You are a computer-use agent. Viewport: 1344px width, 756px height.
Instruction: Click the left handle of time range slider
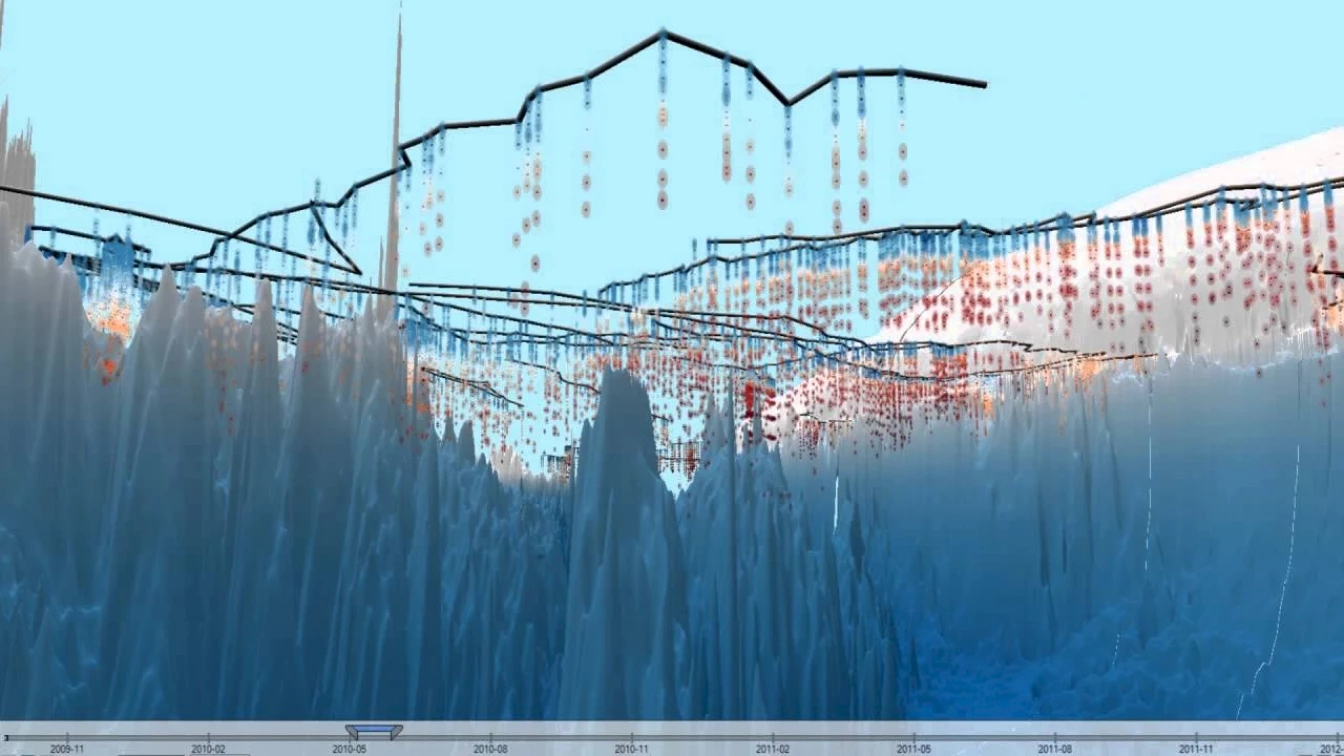click(351, 732)
